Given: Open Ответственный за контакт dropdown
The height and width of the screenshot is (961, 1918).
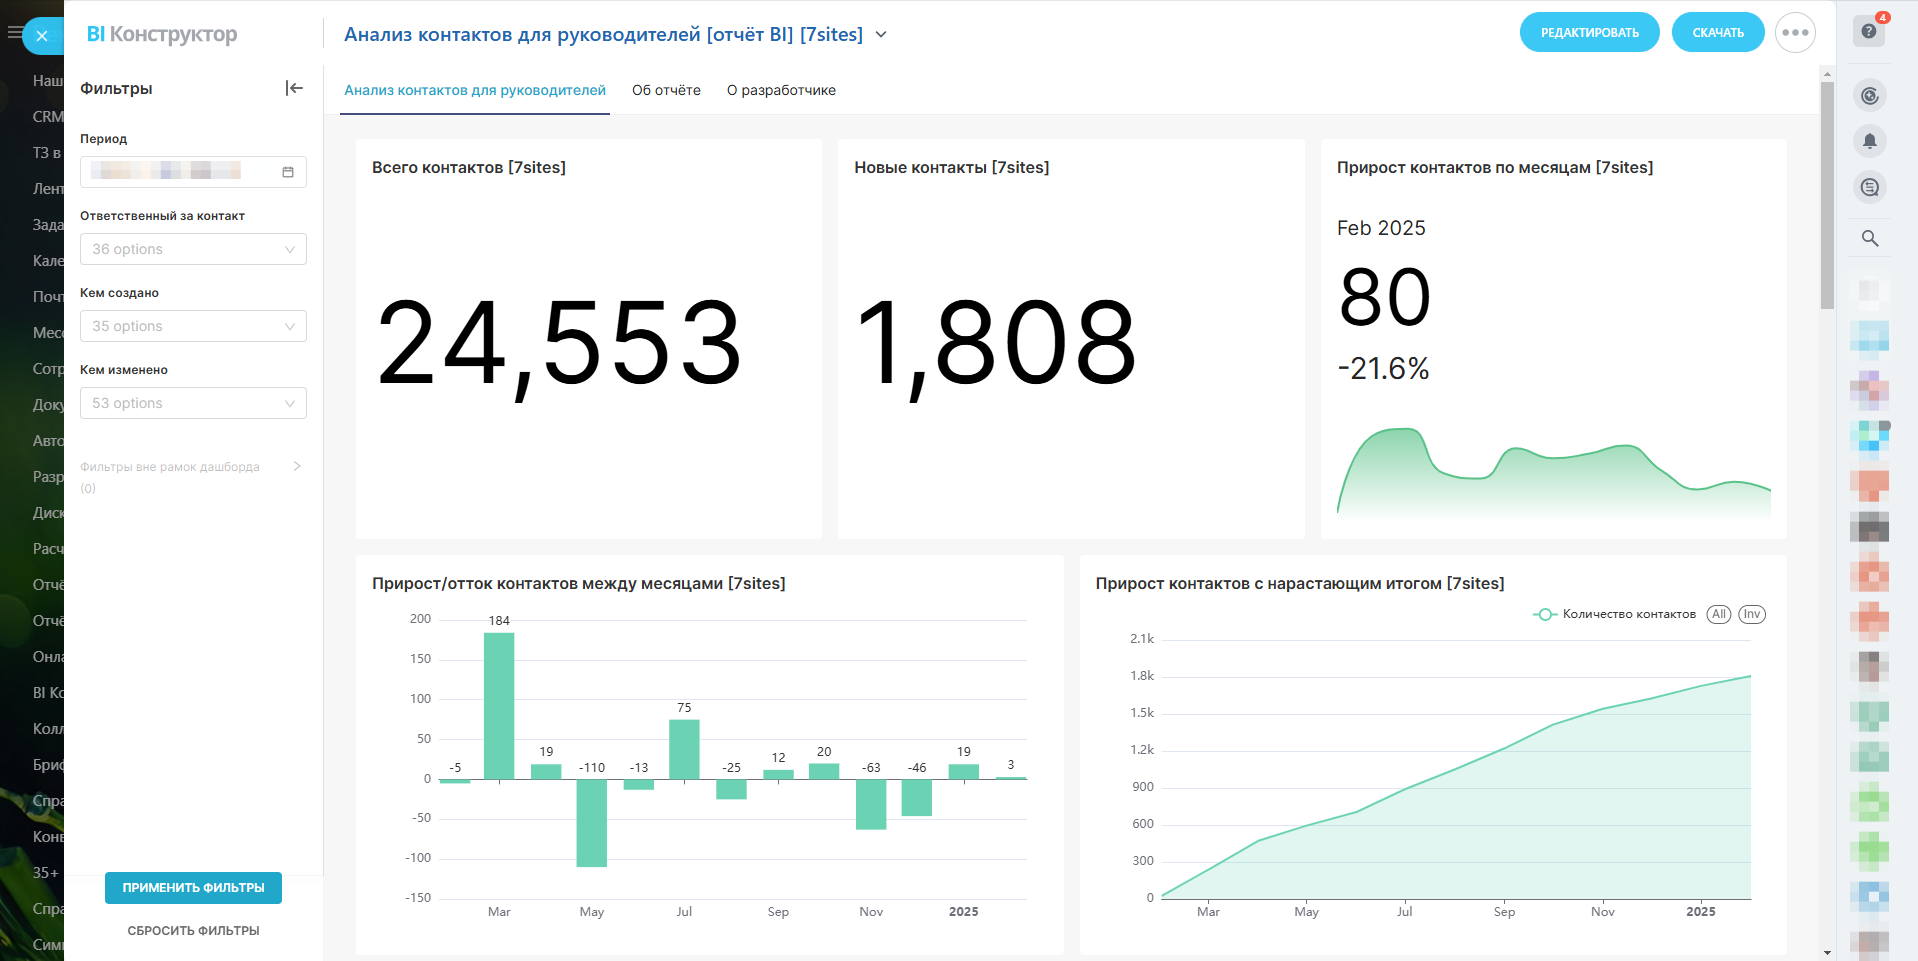Looking at the screenshot, I should [x=193, y=249].
